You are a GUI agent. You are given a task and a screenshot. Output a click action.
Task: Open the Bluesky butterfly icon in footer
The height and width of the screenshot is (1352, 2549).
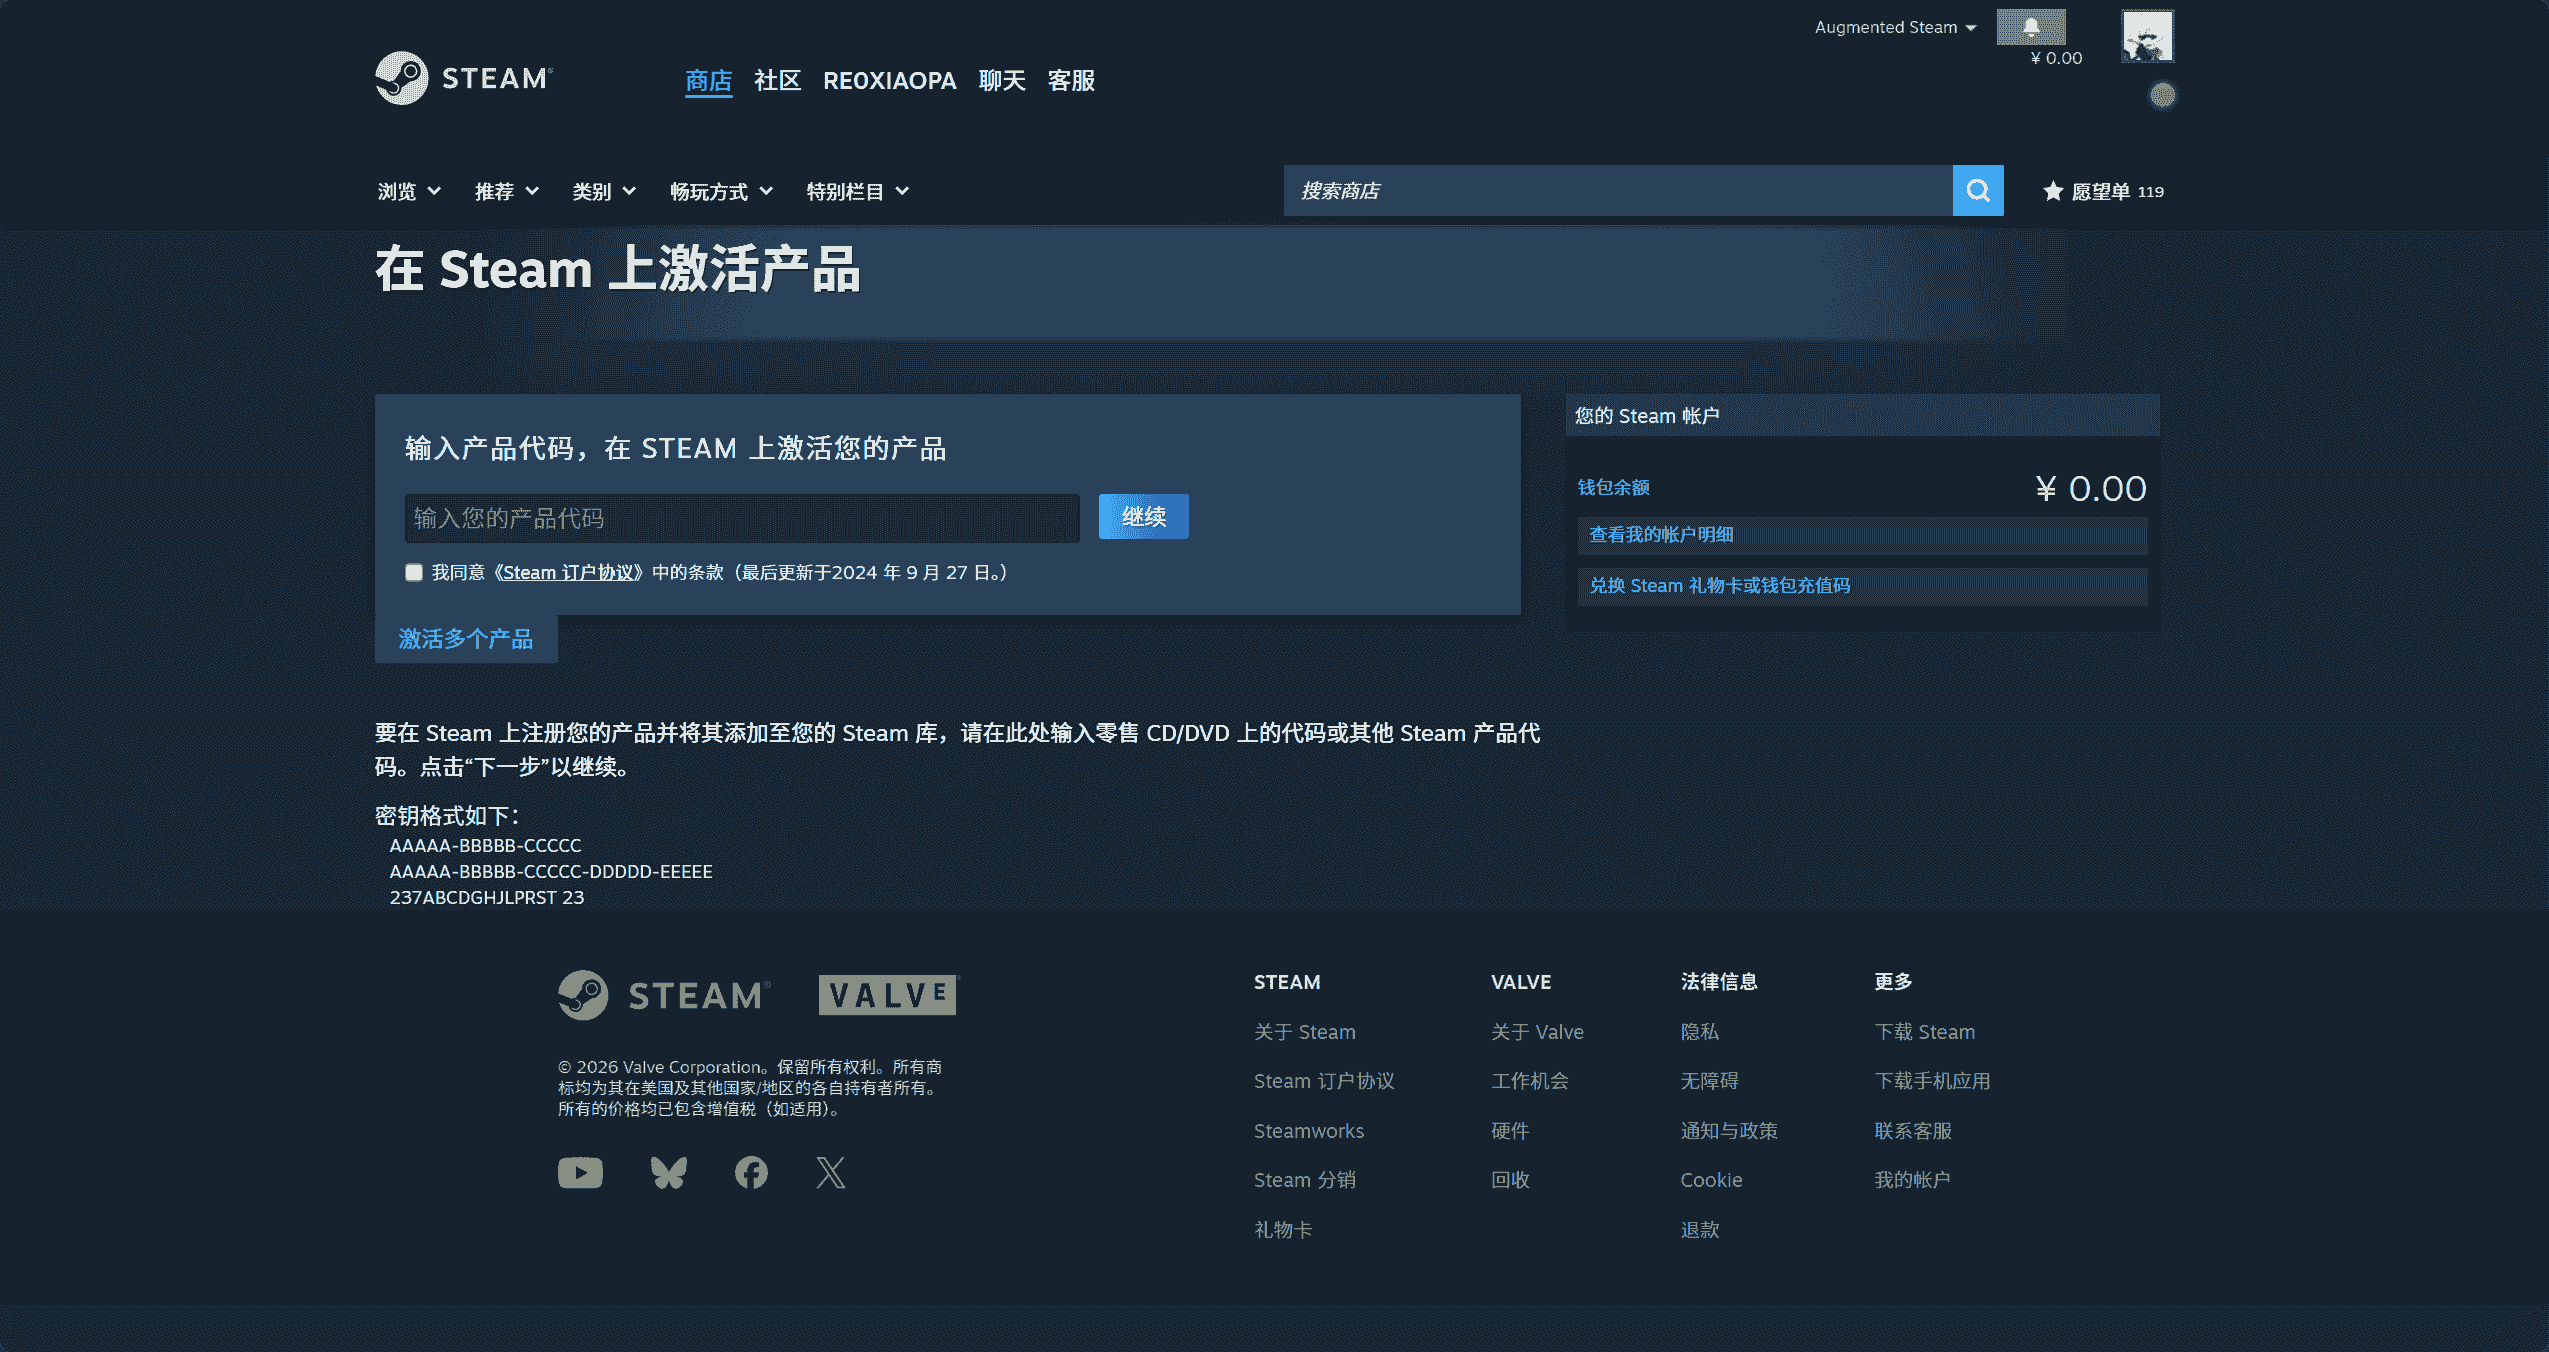click(x=669, y=1172)
